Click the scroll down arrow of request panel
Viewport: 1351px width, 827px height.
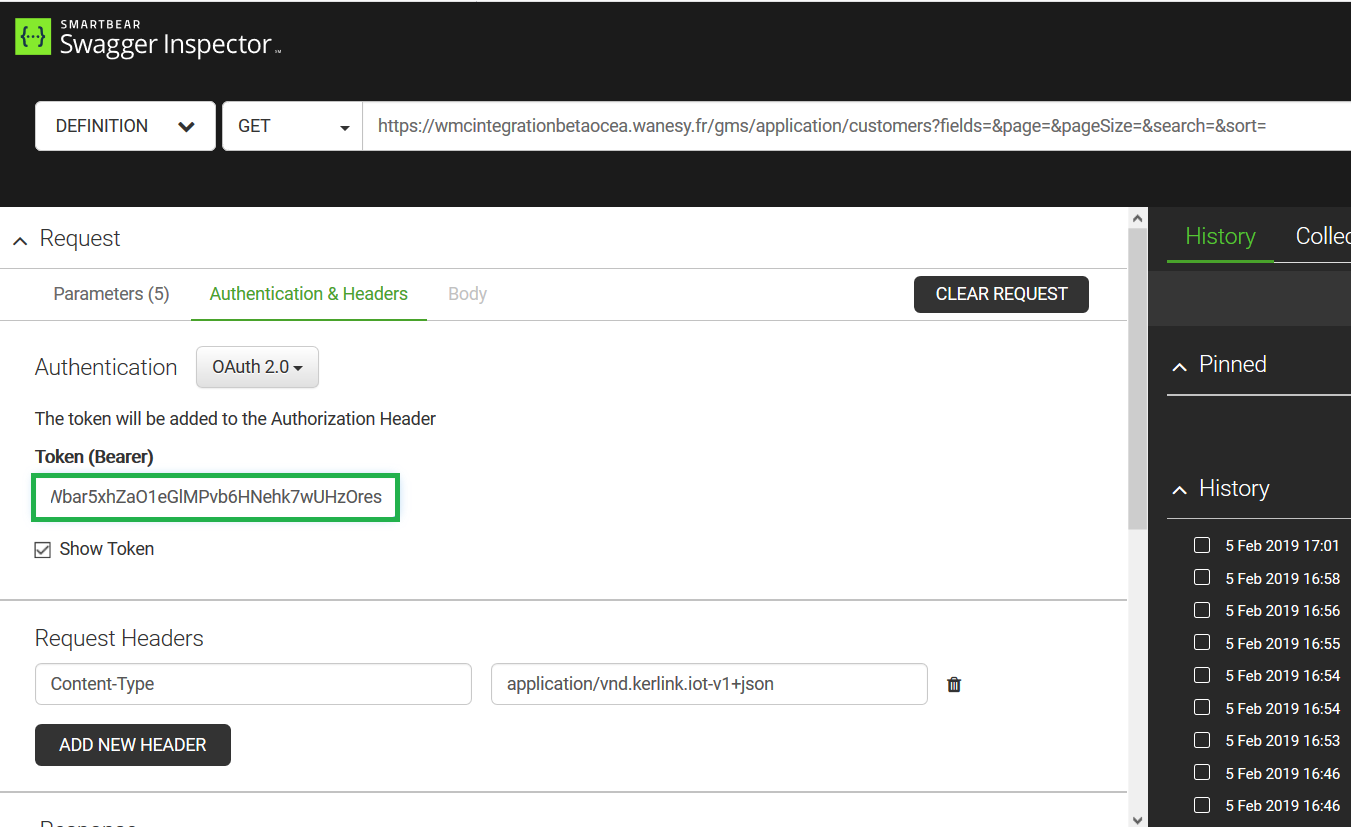pyautogui.click(x=1137, y=817)
